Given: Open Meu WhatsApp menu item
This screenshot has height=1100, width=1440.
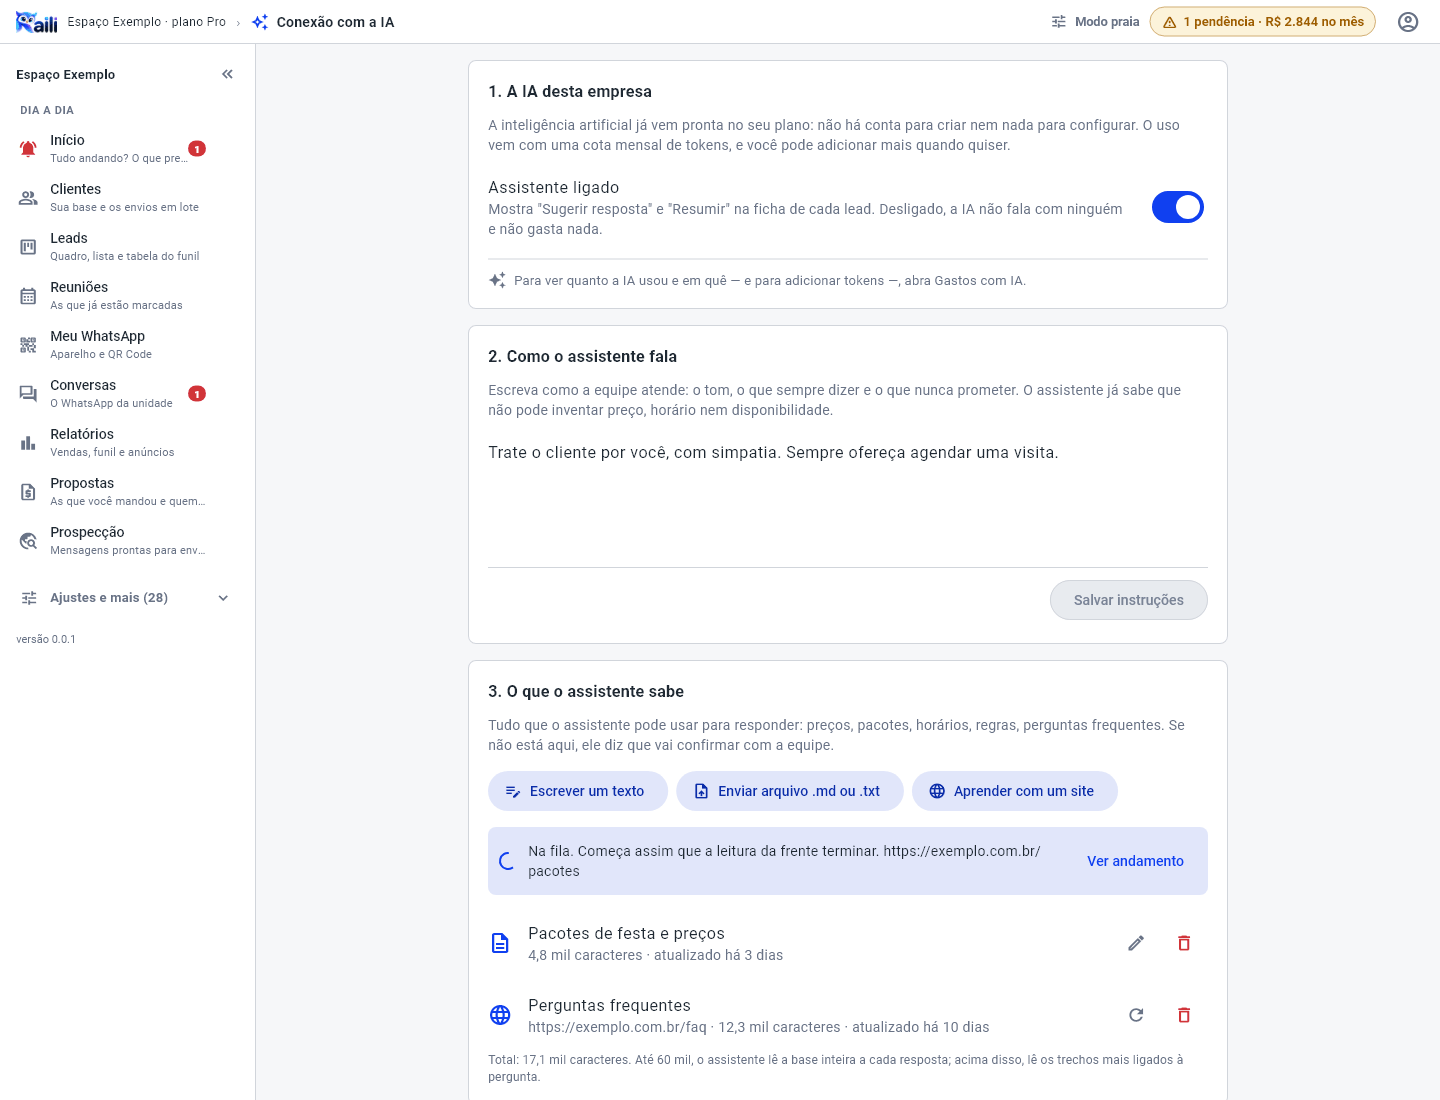Looking at the screenshot, I should (125, 345).
